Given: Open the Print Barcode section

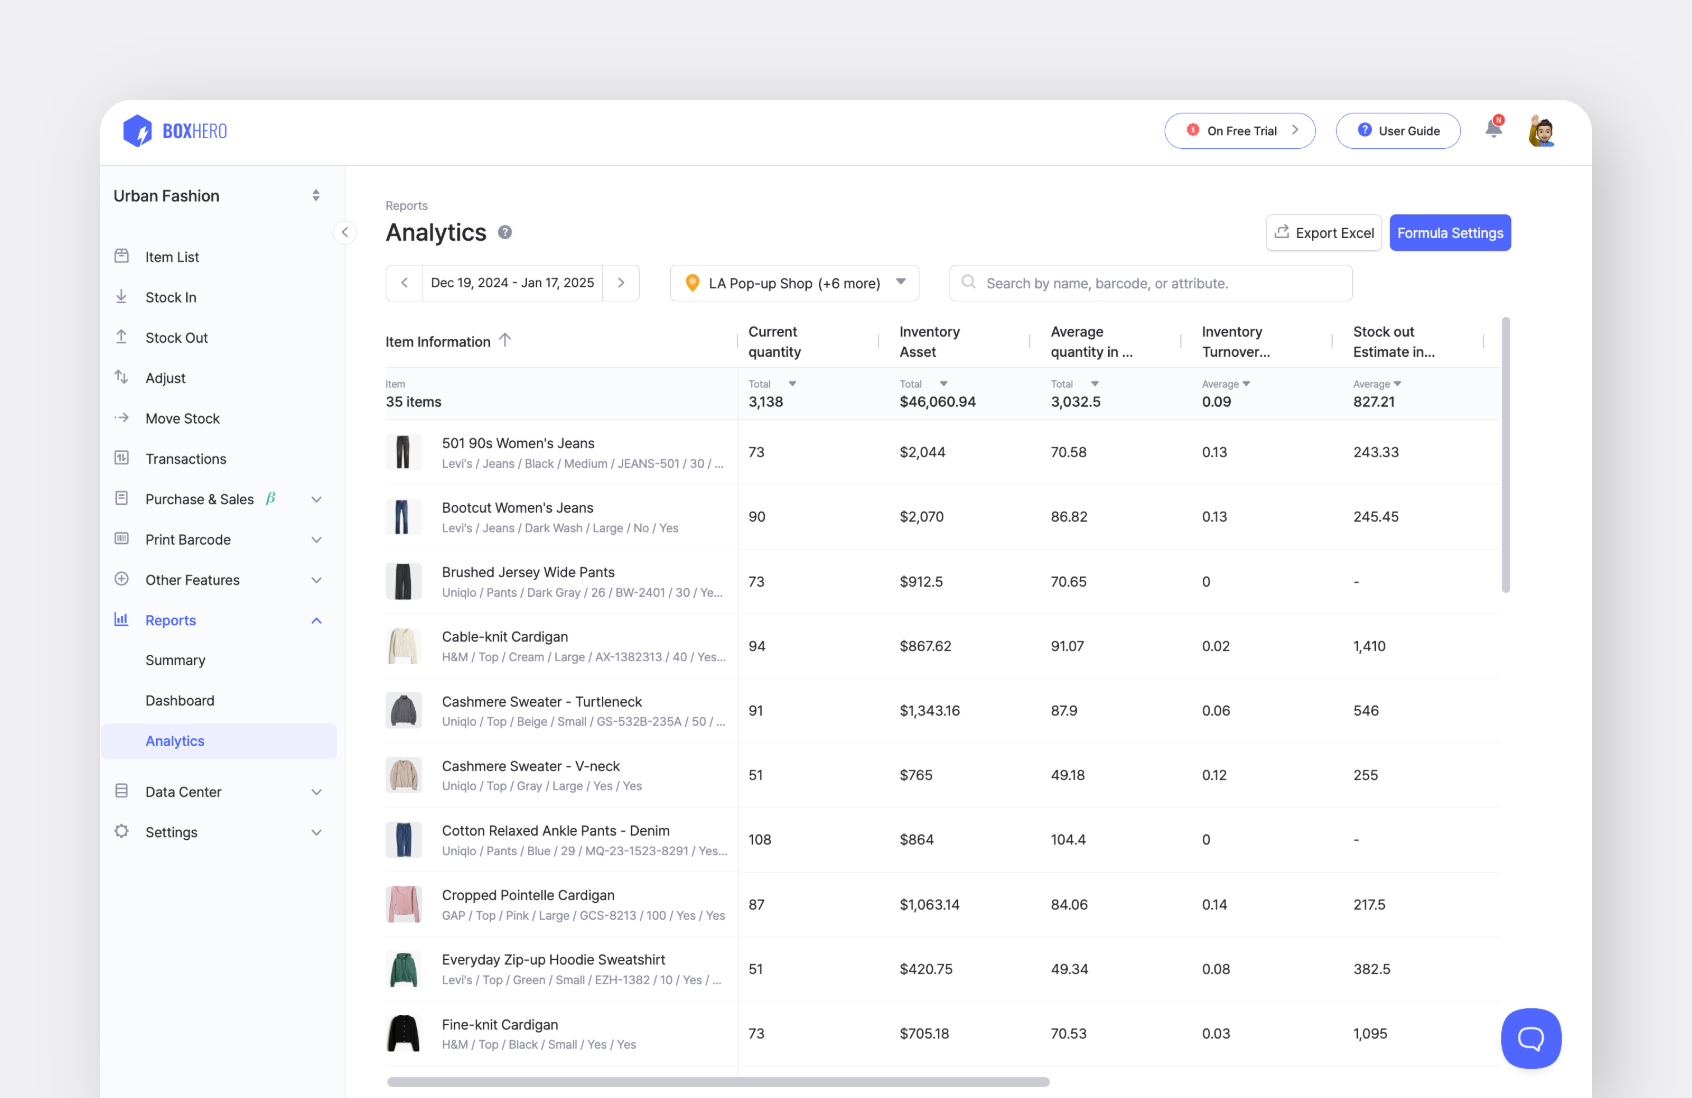Looking at the screenshot, I should click(x=188, y=539).
